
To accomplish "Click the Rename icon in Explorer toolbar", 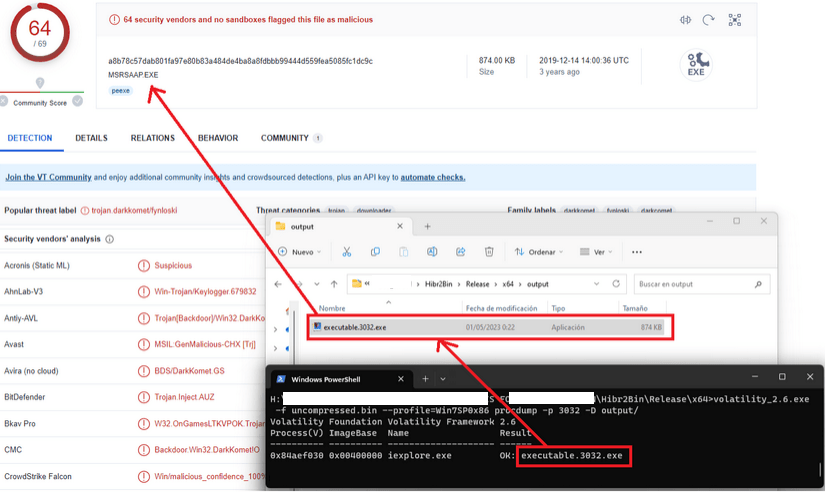I will pos(432,252).
